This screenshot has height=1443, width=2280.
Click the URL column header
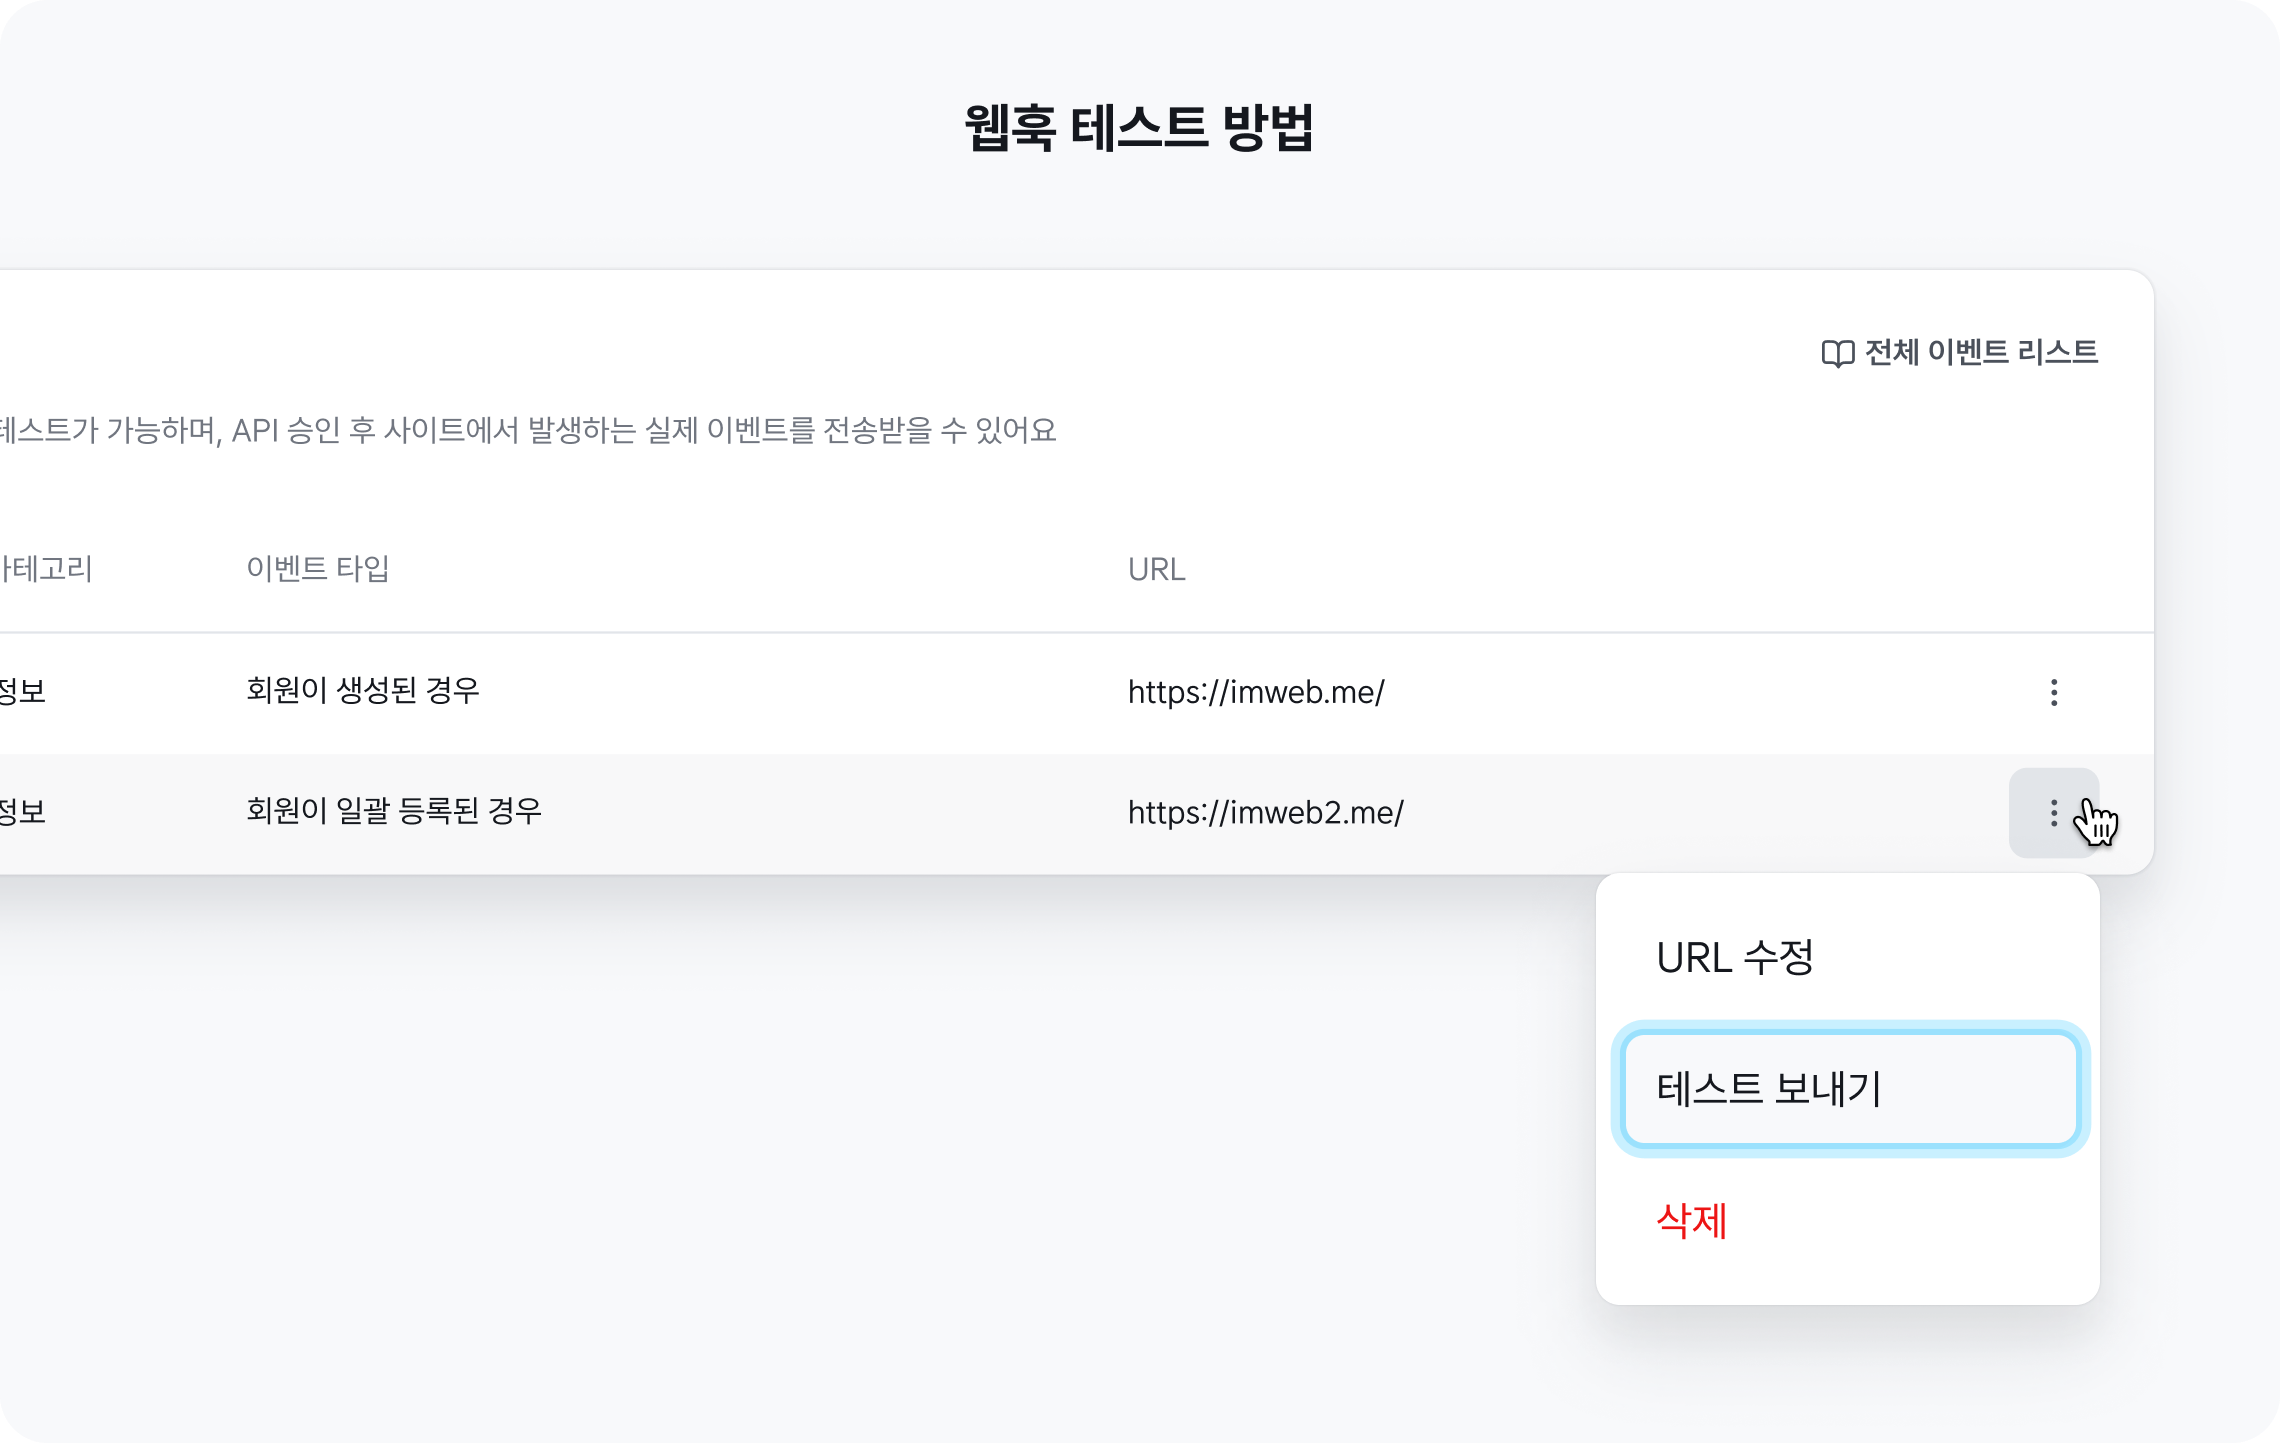click(1157, 569)
